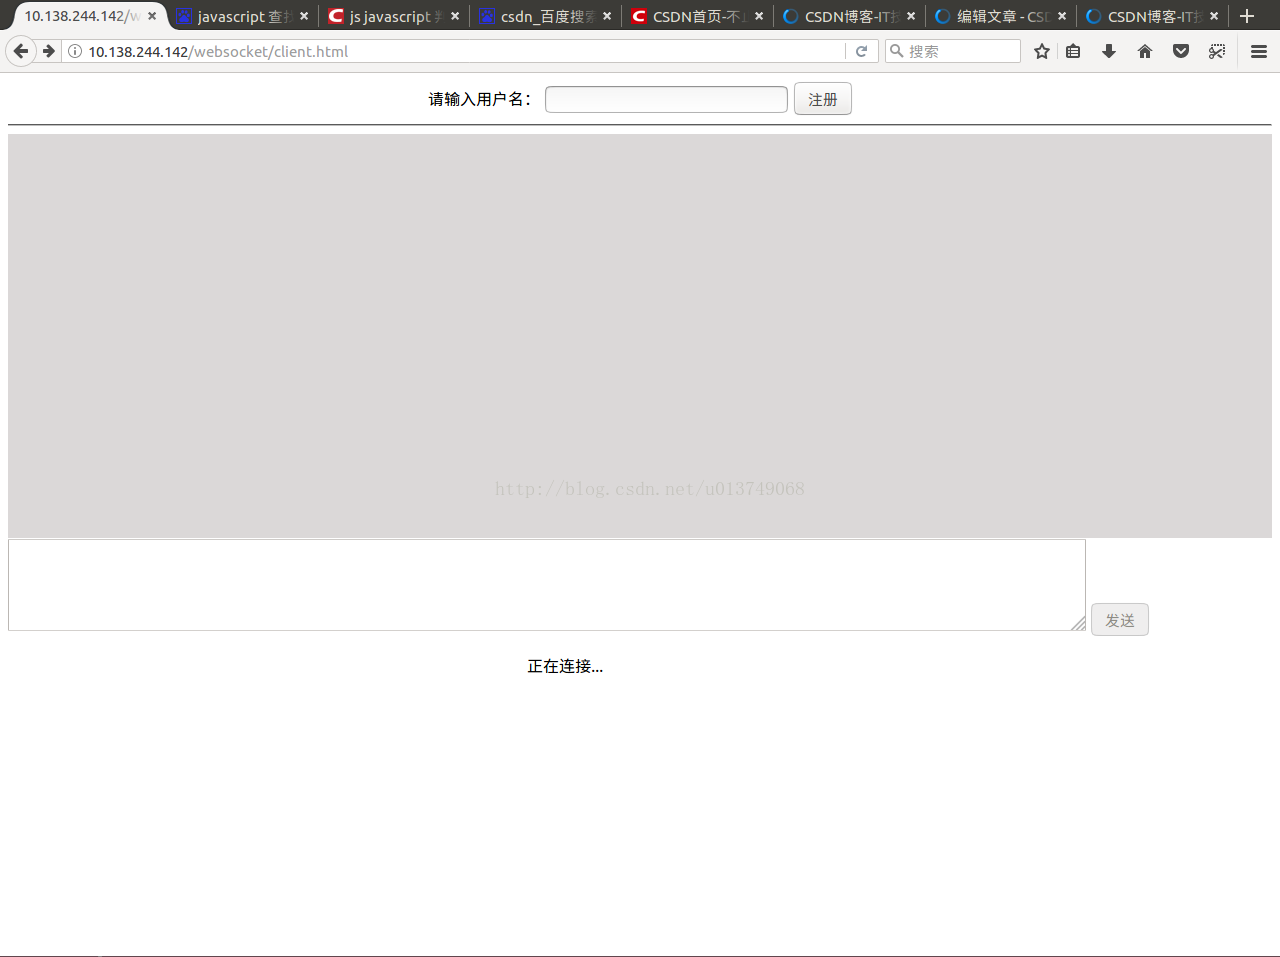1280x957 pixels.
Task: Click the search magnifier icon
Action: (897, 51)
